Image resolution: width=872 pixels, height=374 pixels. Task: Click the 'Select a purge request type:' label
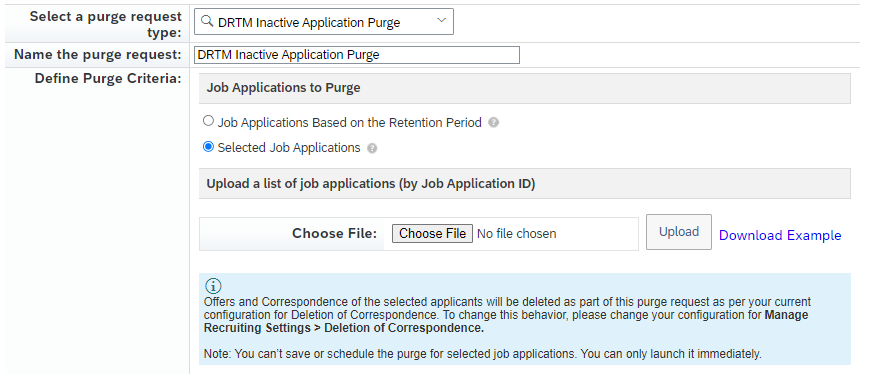106,24
